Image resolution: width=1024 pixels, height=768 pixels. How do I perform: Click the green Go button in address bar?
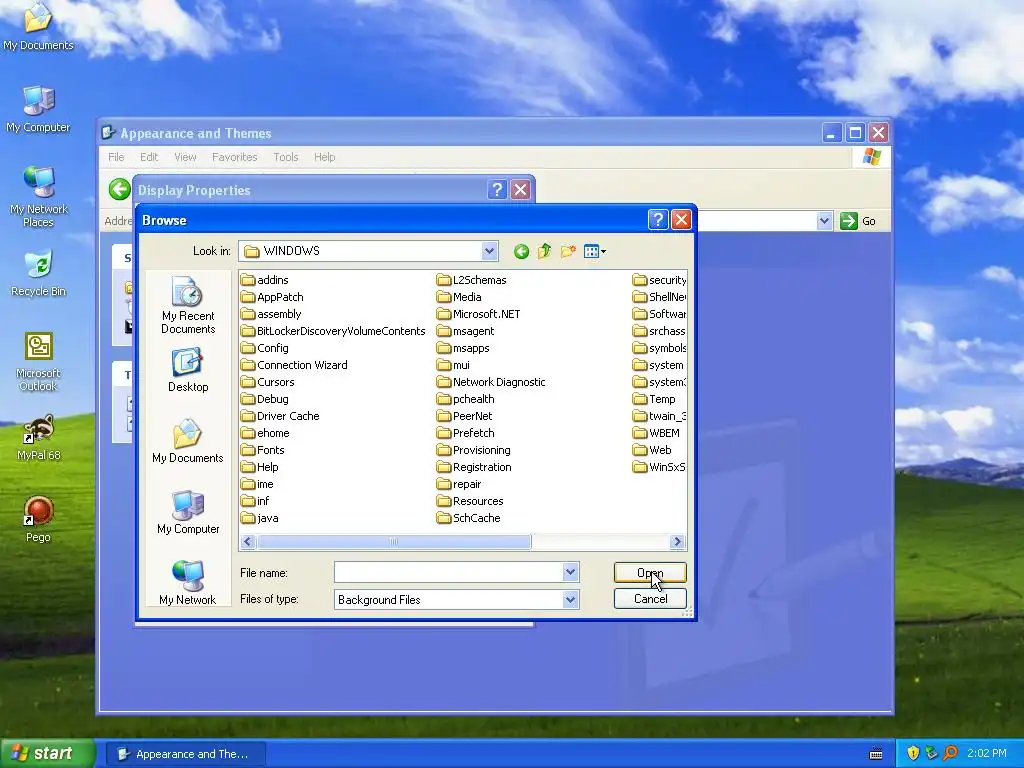[857, 221]
